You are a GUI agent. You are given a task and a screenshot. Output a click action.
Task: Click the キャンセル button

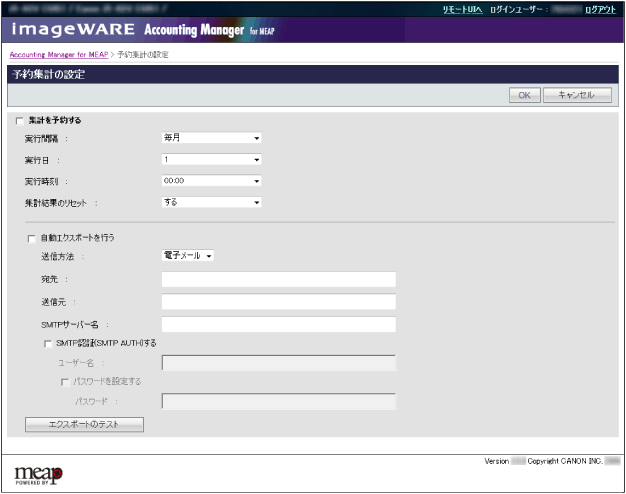pyautogui.click(x=577, y=95)
